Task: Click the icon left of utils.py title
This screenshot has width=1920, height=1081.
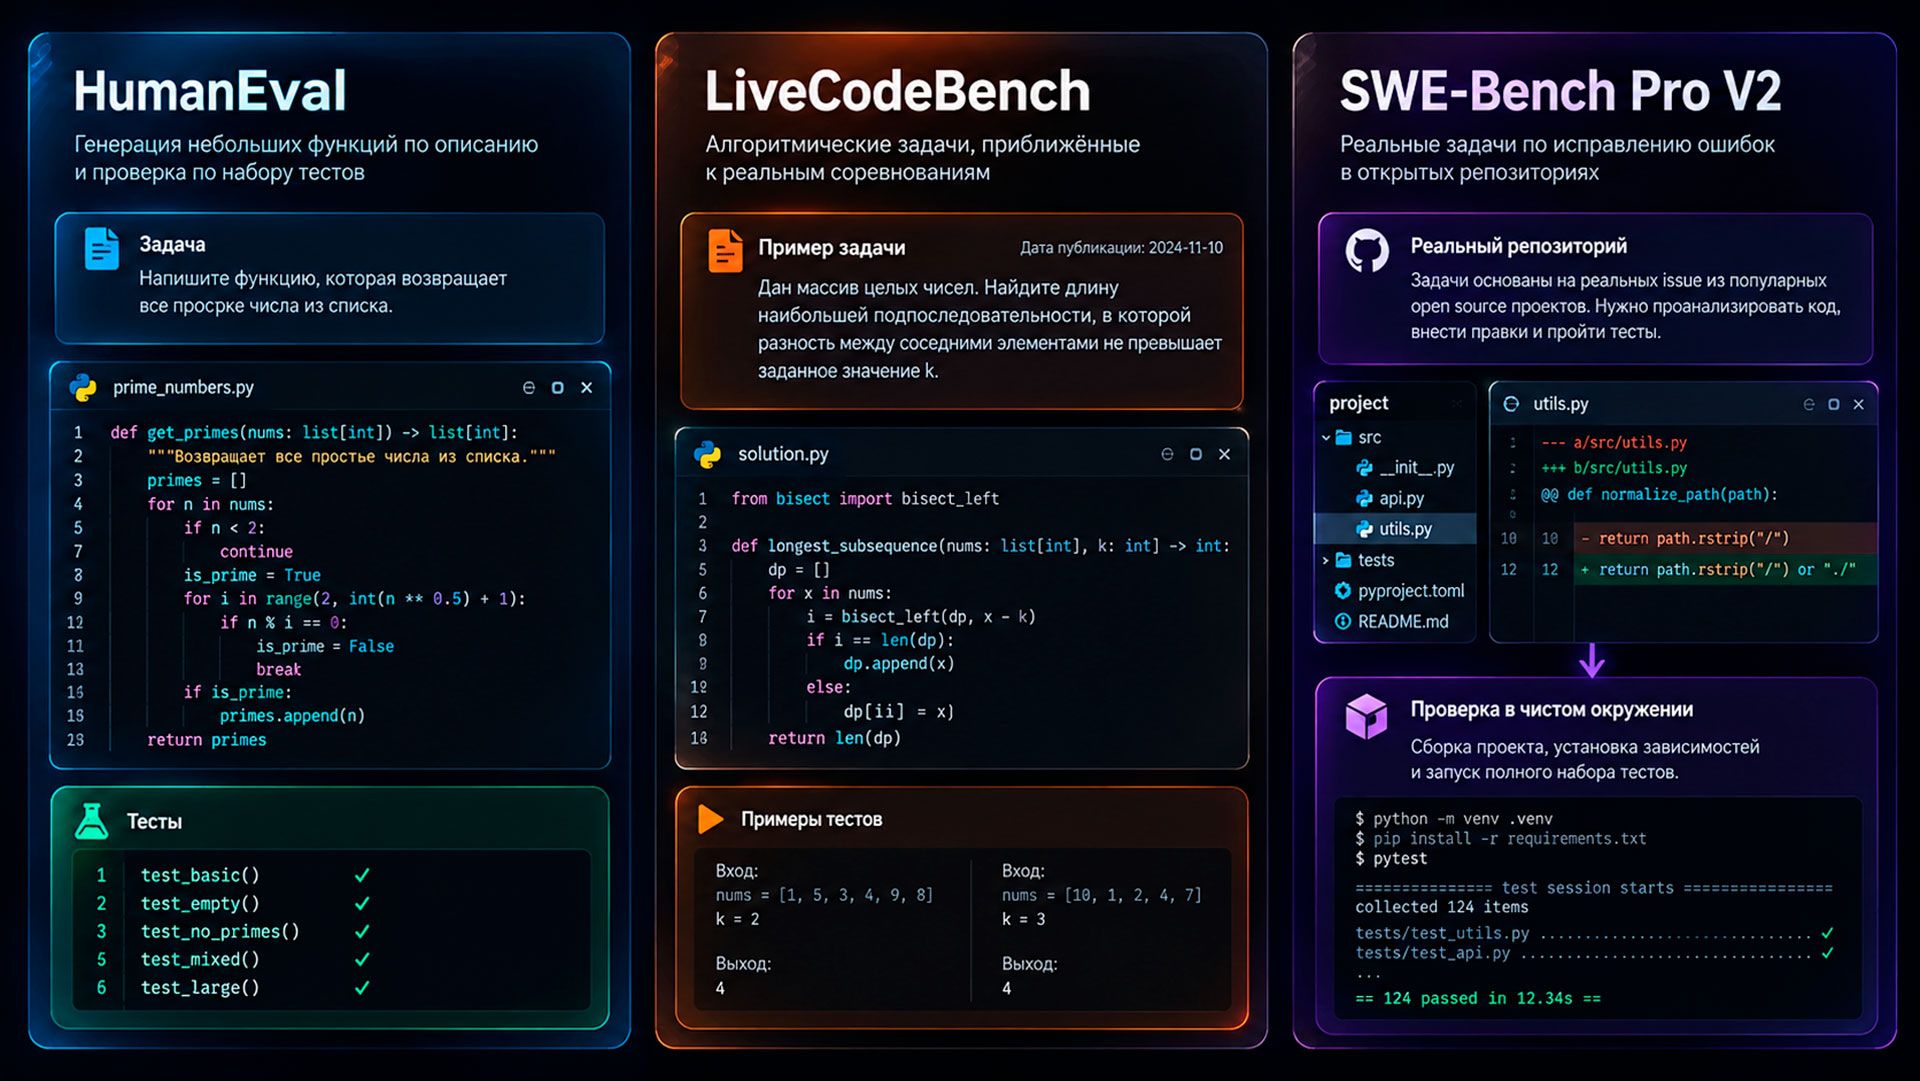Action: pyautogui.click(x=1512, y=404)
